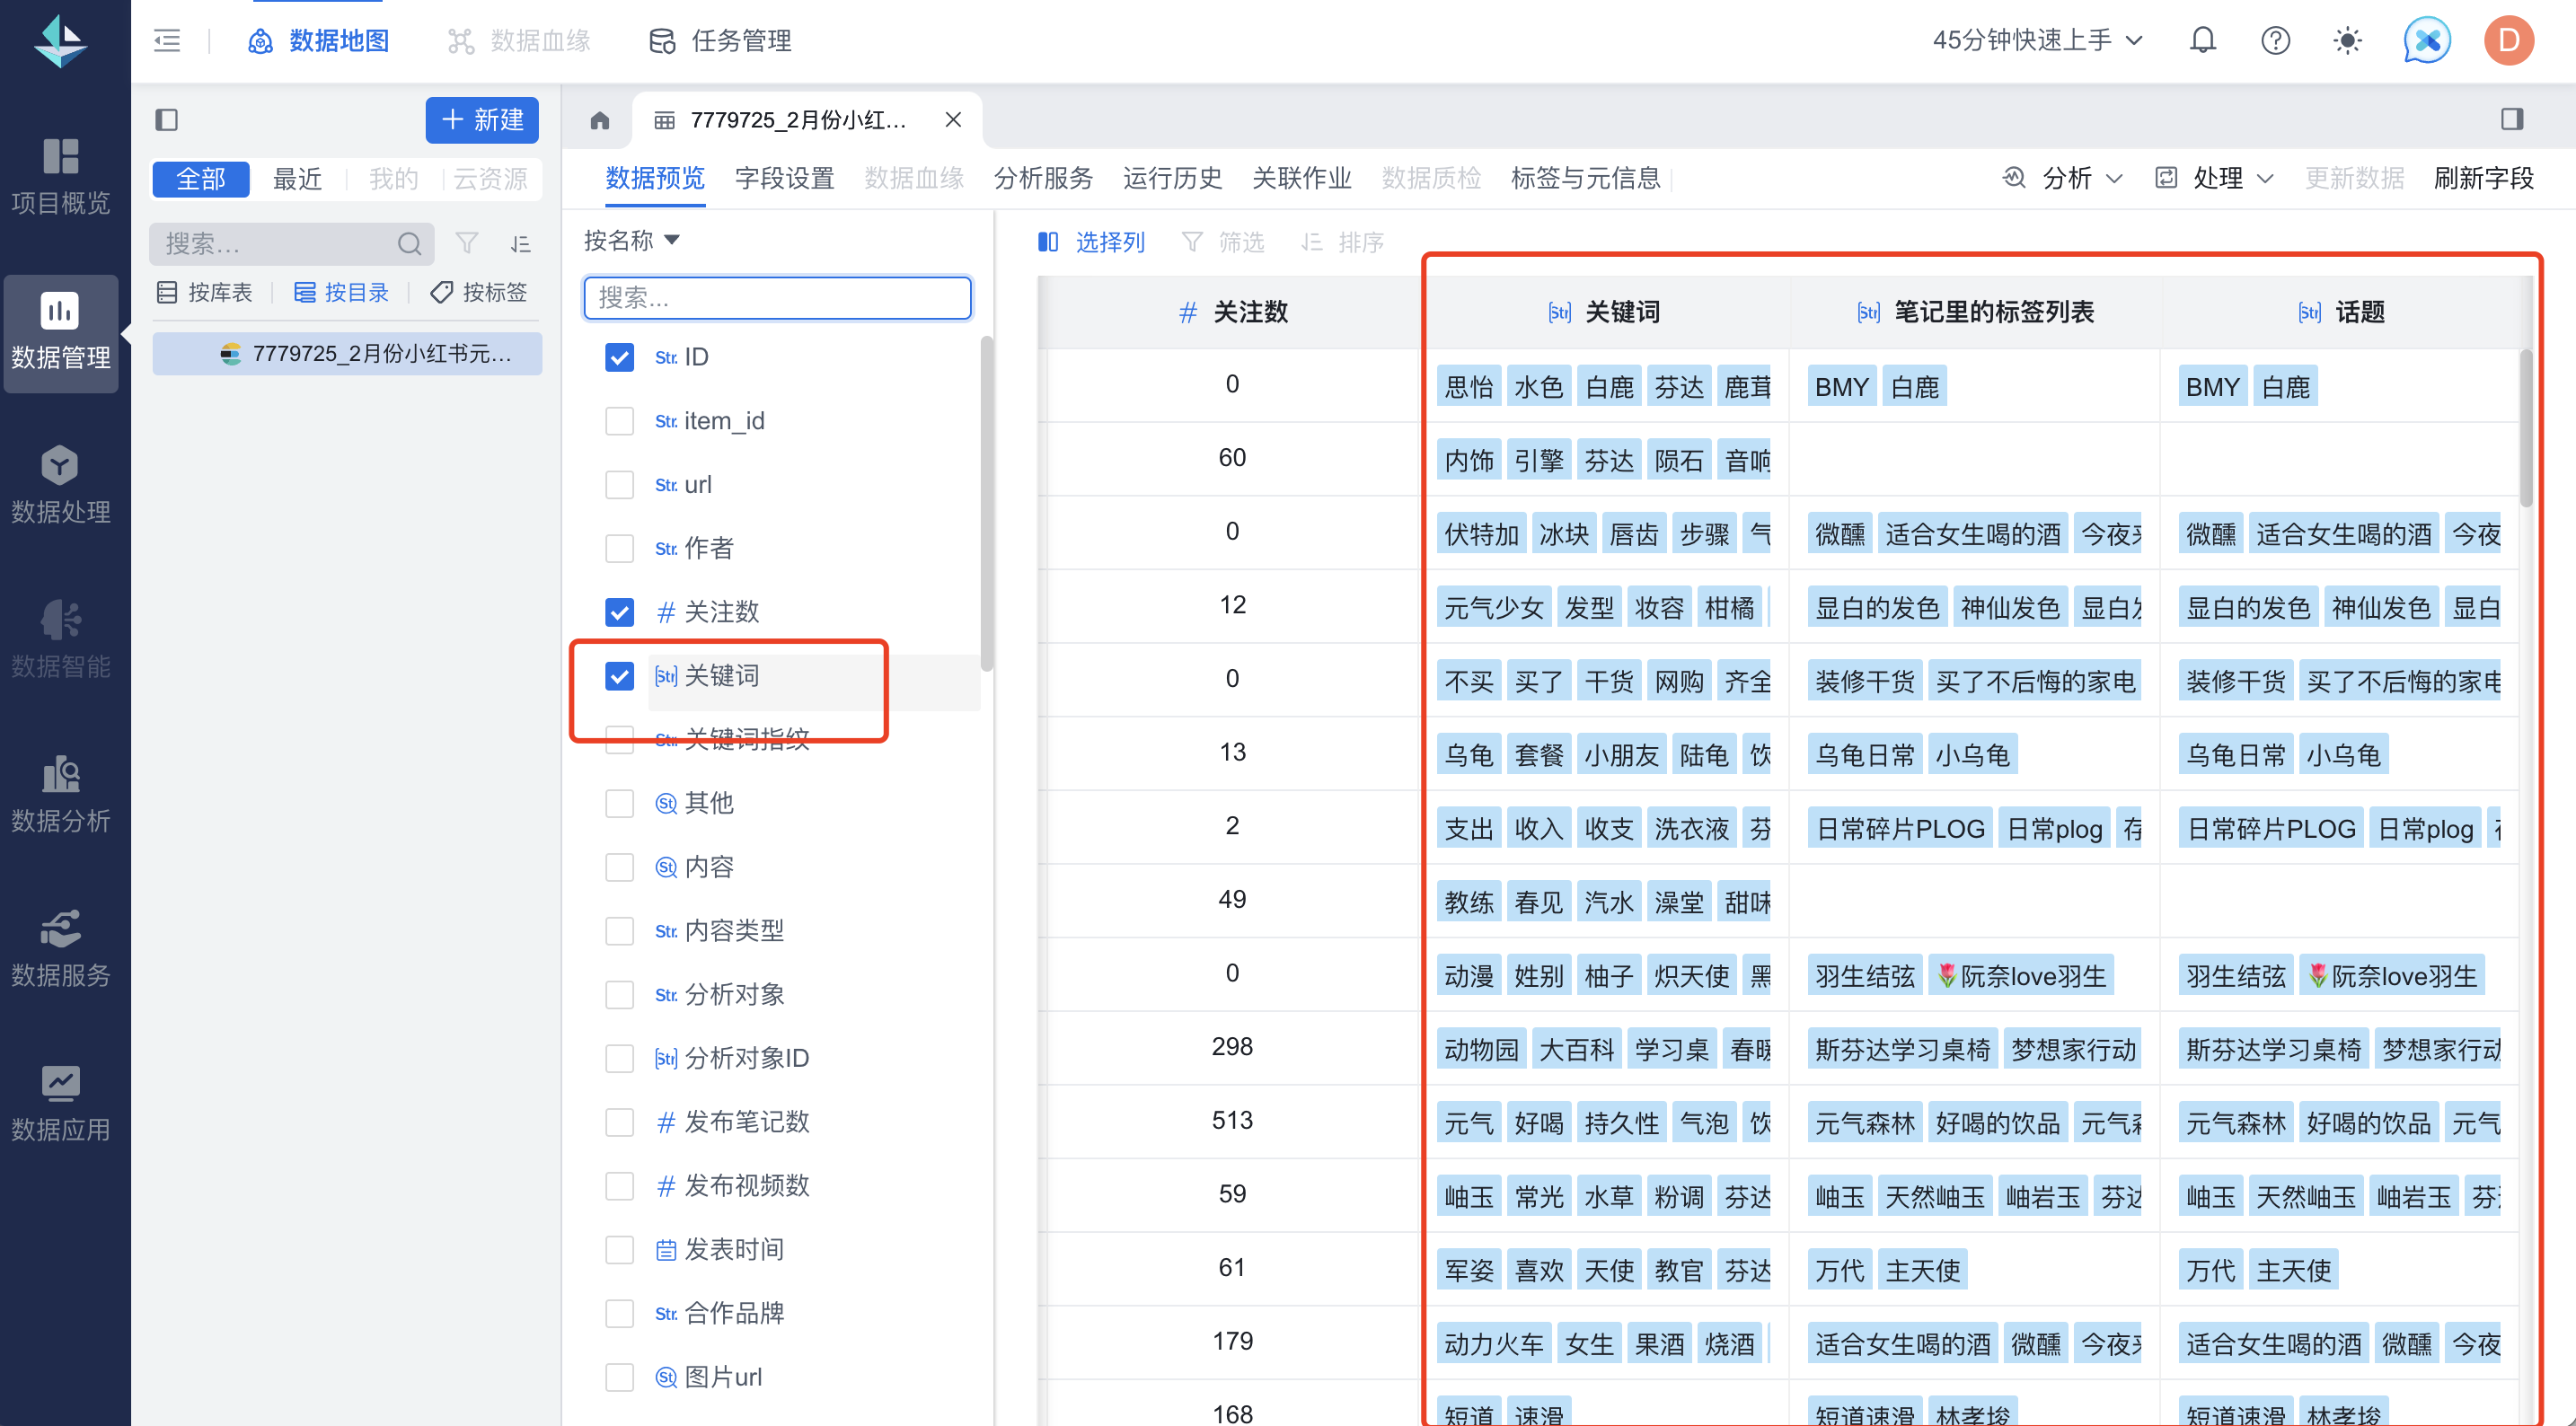Click the app logo at top left
The width and height of the screenshot is (2576, 1426).
pyautogui.click(x=60, y=41)
